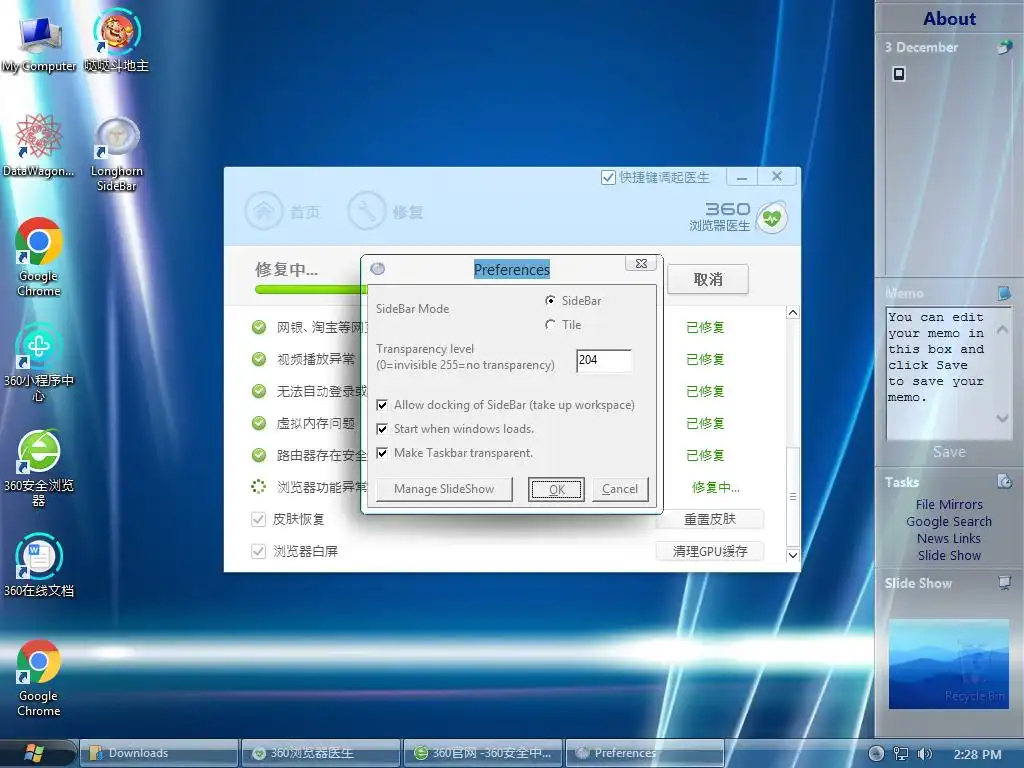Click the 重置皮肤 button
This screenshot has height=768, width=1024.
click(710, 519)
